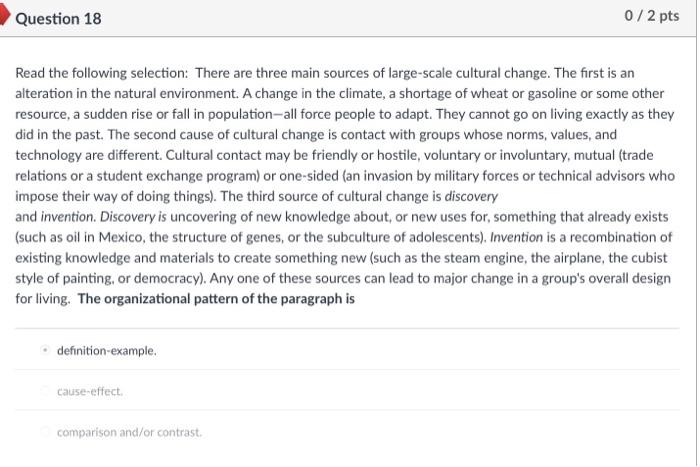Screen dimensions: 700x467
Task: Click the italic word 'discovery' ending its line
Action: [x=471, y=196]
